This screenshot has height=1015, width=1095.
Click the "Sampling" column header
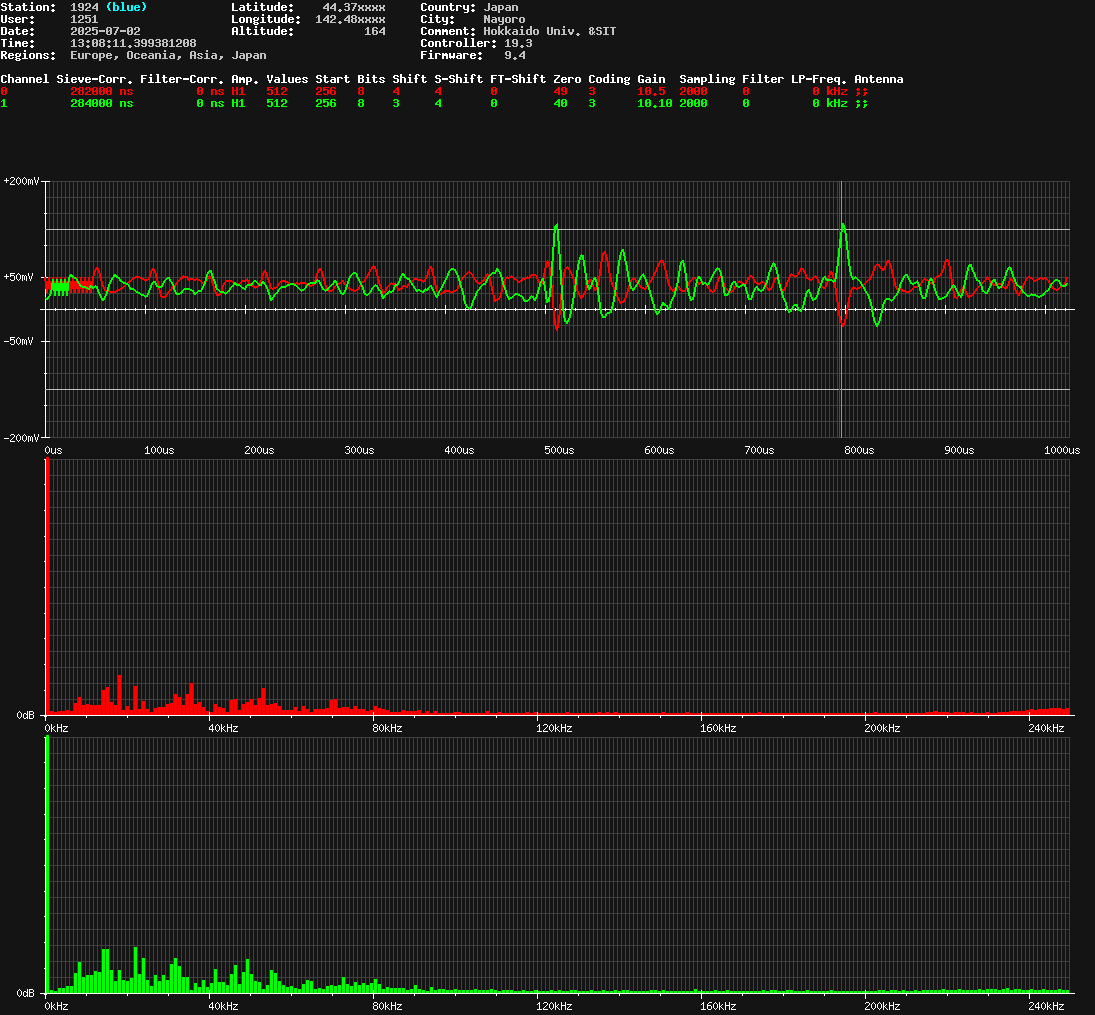click(707, 79)
